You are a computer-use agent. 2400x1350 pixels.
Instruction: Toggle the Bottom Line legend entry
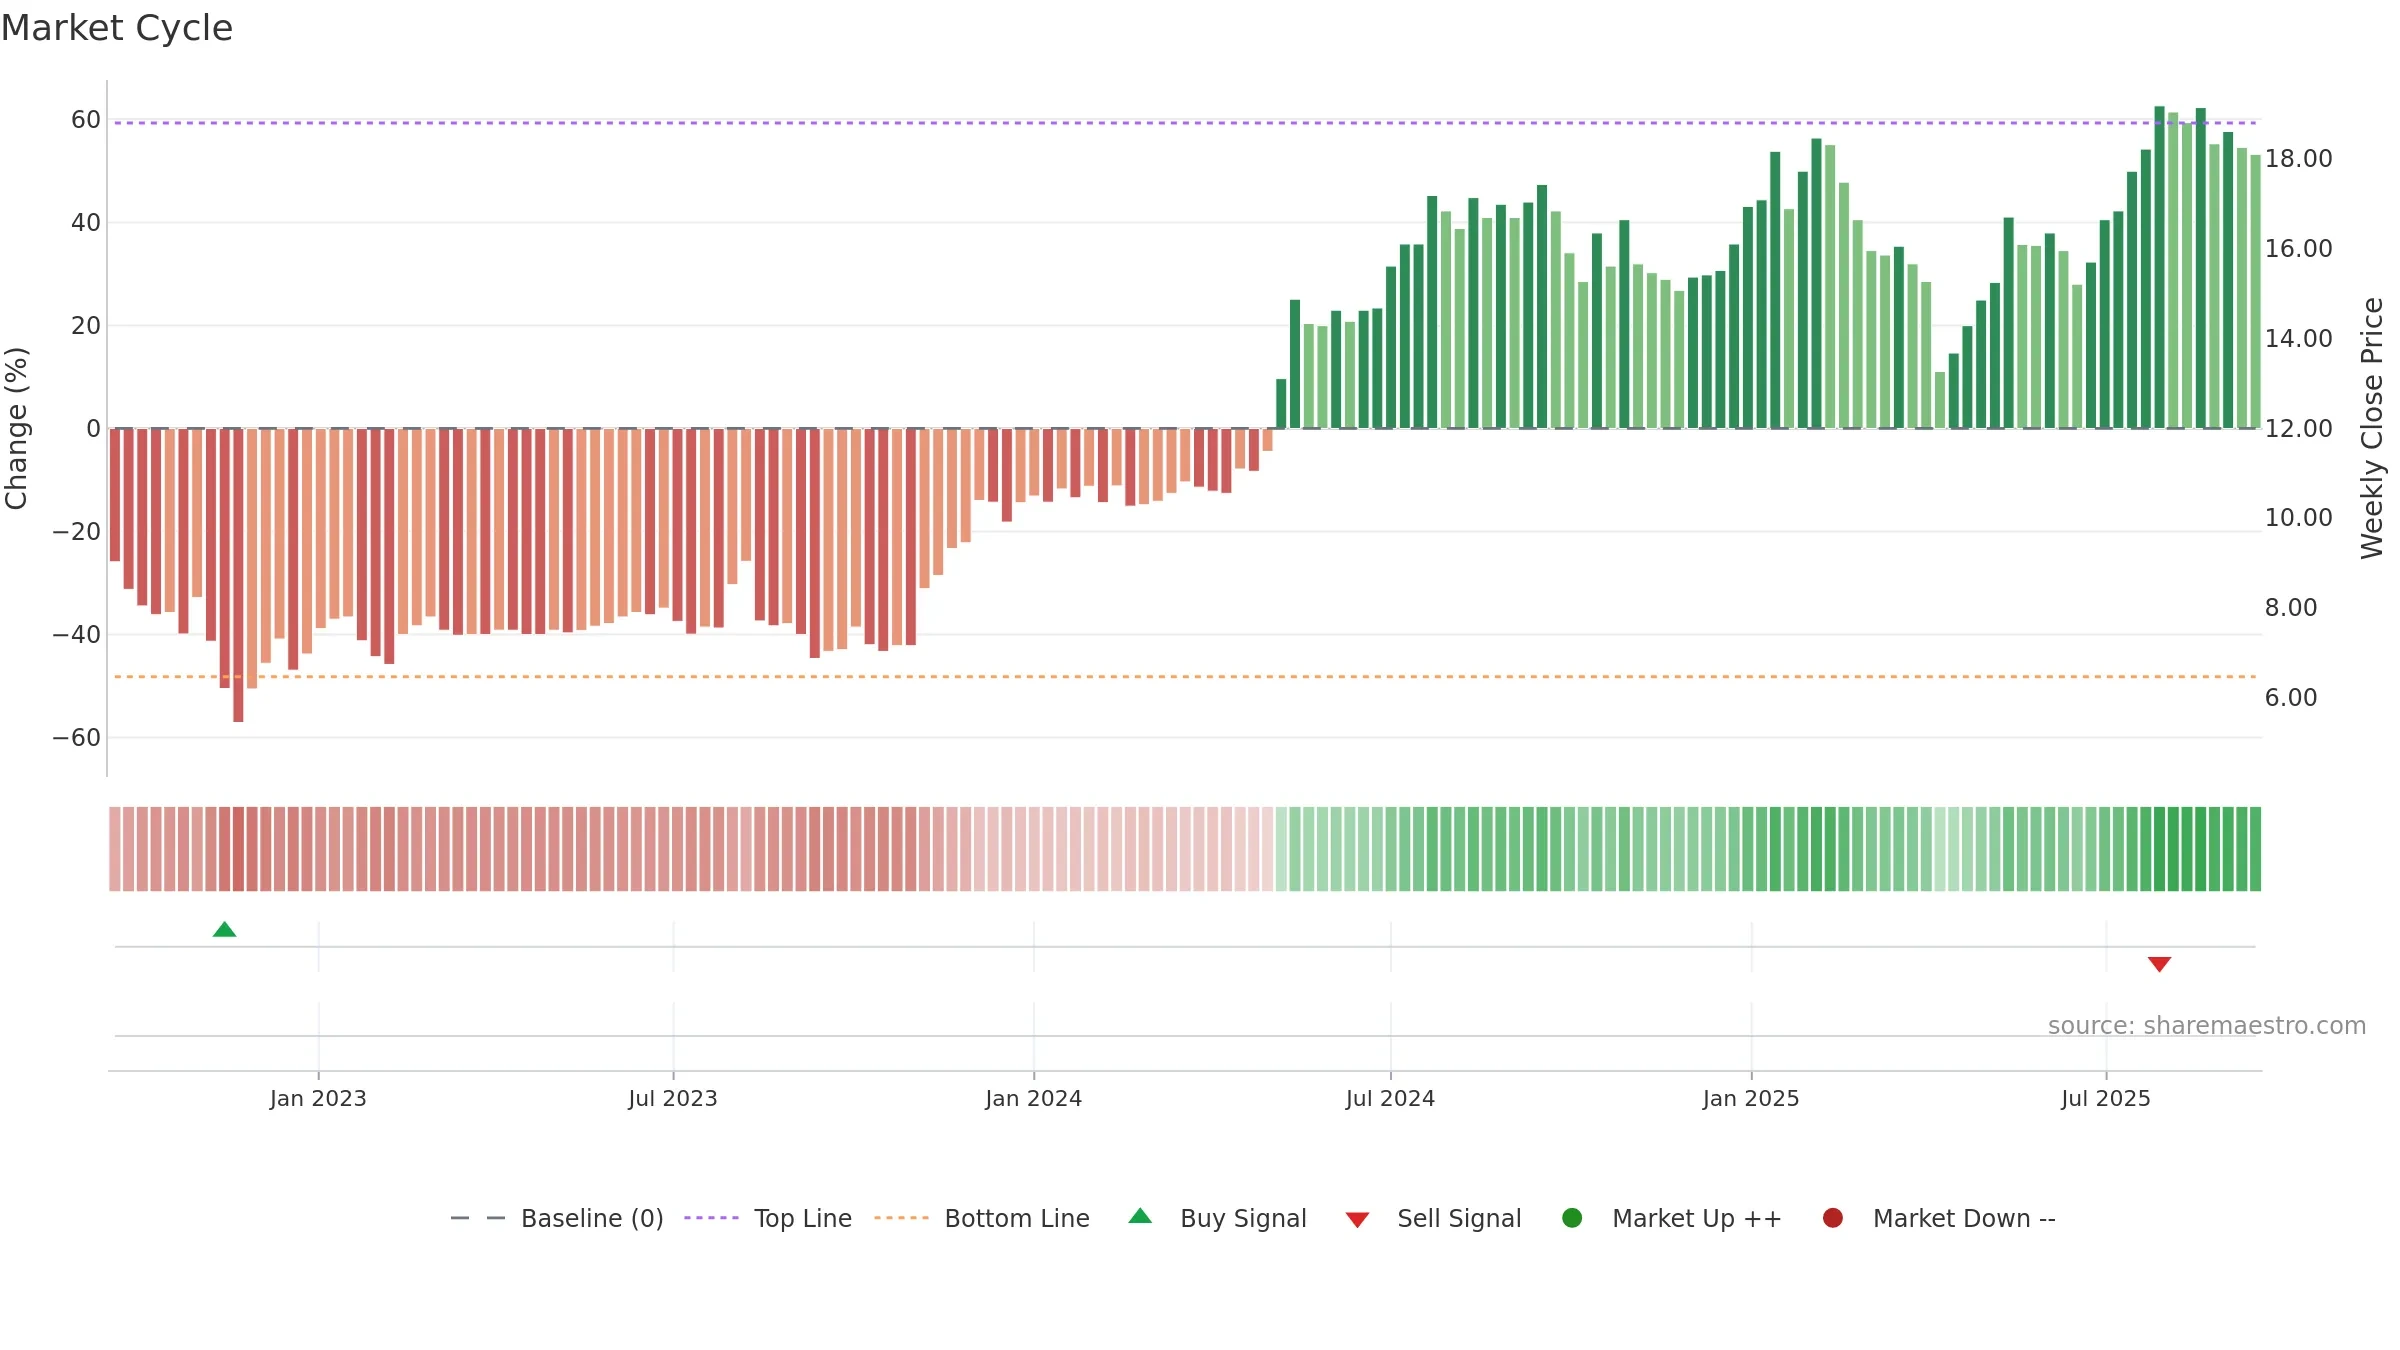coord(982,1218)
